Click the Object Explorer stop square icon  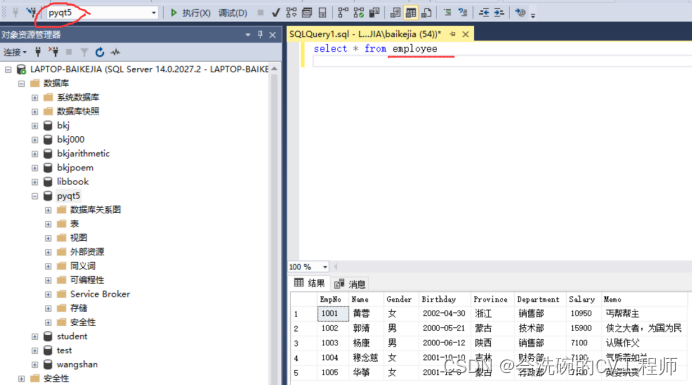69,52
